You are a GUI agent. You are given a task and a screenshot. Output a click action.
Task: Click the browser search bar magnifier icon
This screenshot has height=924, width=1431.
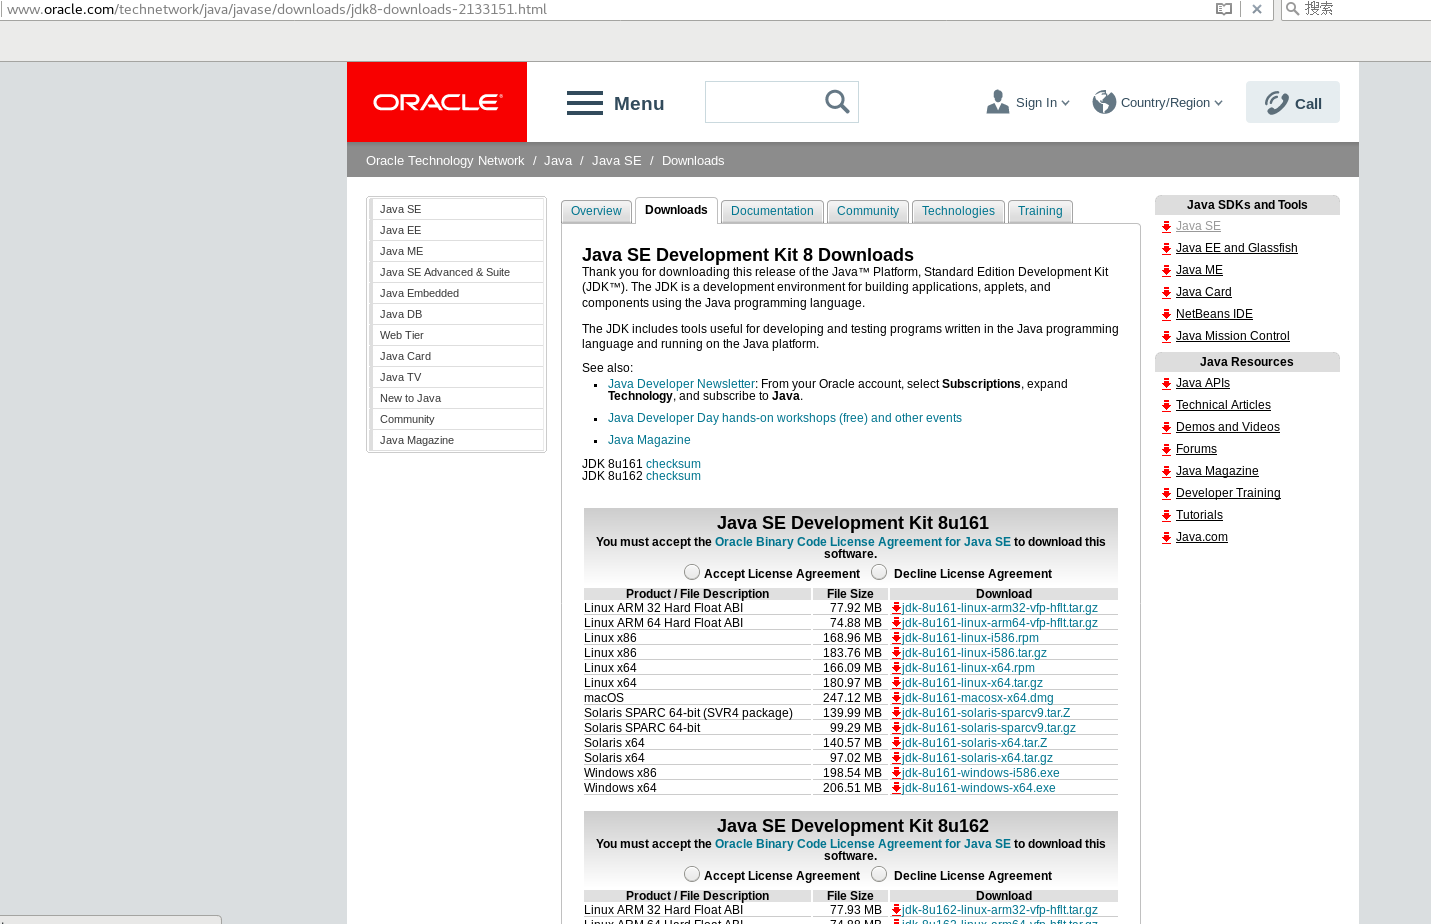[x=1292, y=9]
